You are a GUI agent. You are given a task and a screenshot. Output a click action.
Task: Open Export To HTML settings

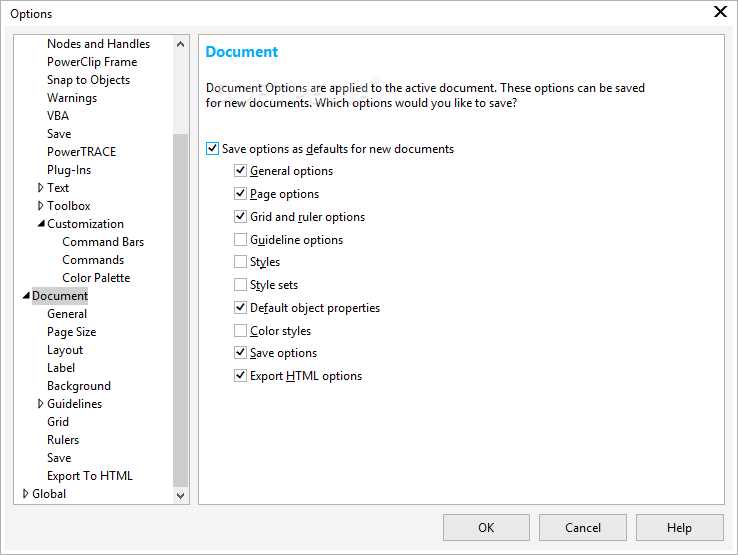[x=90, y=475]
